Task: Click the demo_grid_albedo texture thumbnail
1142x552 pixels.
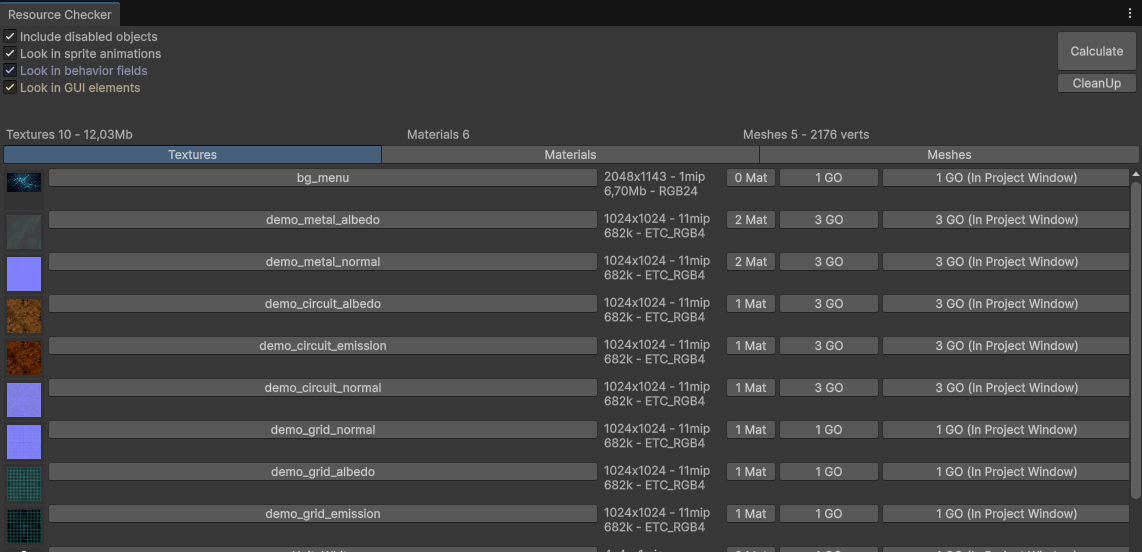Action: (24, 484)
